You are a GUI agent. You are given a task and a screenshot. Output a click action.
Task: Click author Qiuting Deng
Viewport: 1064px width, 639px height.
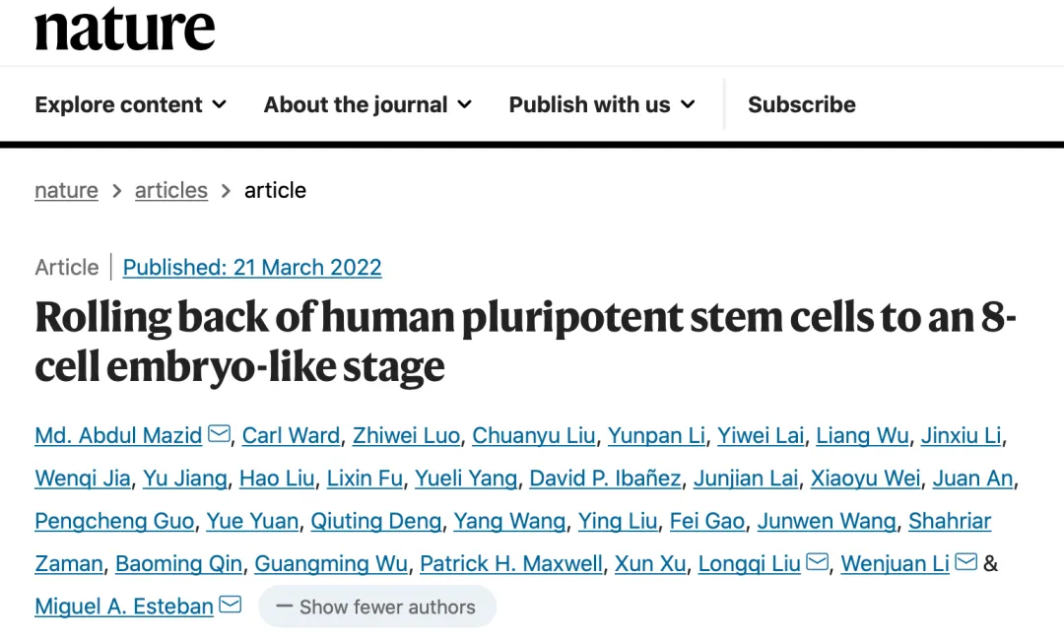tap(376, 521)
